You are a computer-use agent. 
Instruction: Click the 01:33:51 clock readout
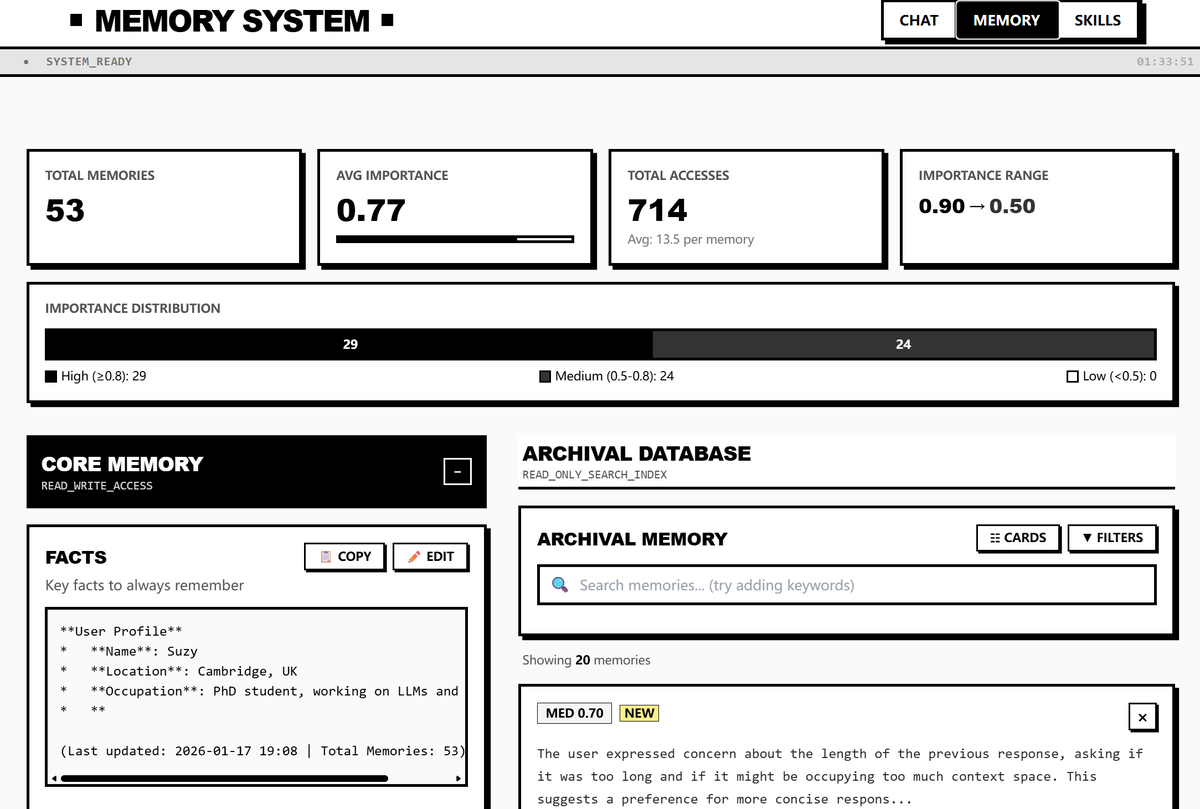(1165, 62)
